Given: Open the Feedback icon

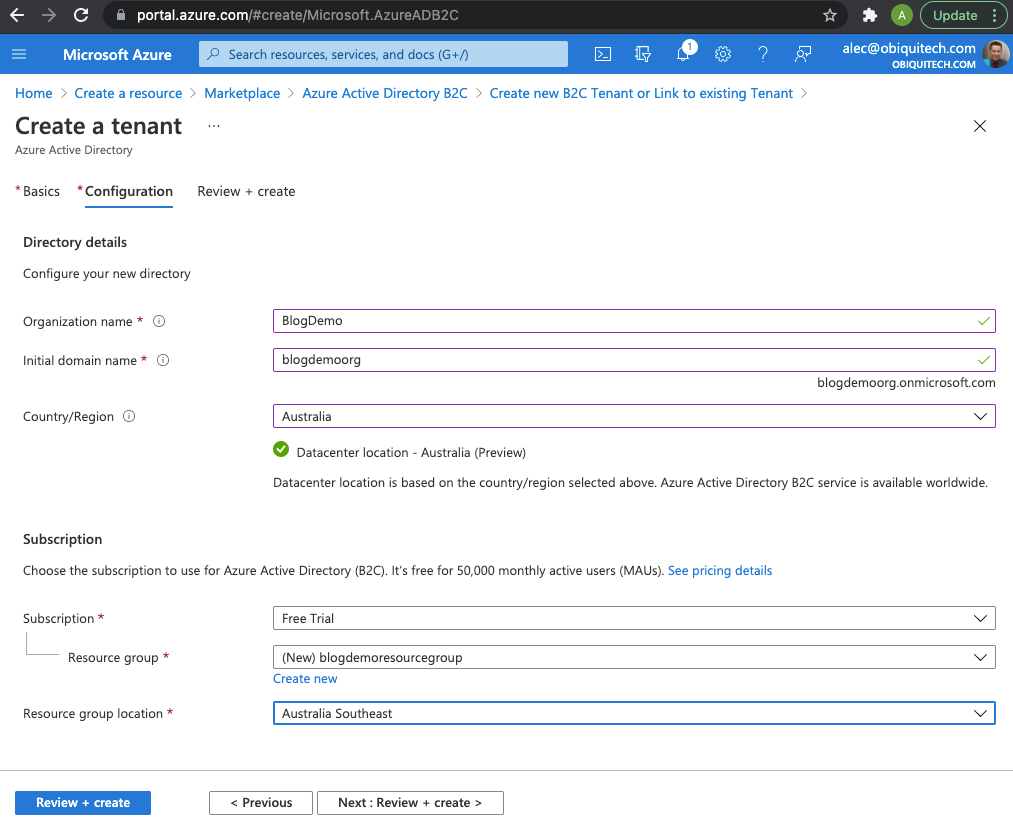Looking at the screenshot, I should point(803,54).
